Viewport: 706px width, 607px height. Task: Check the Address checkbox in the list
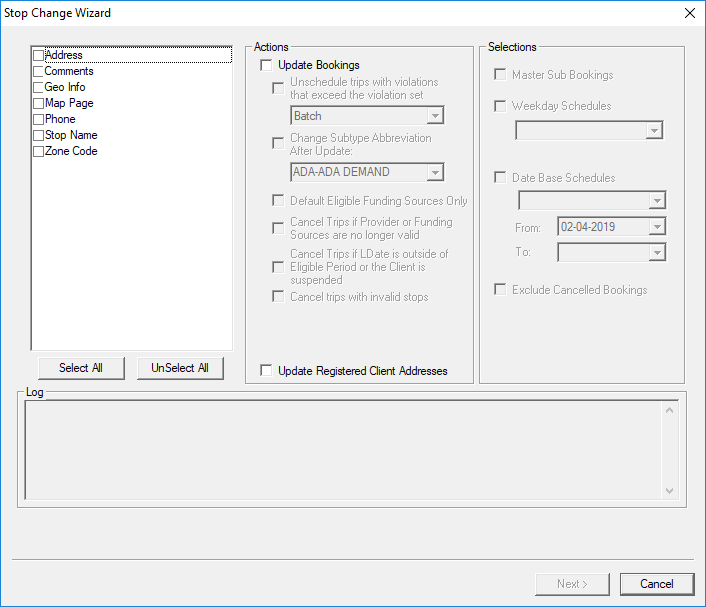coord(38,56)
